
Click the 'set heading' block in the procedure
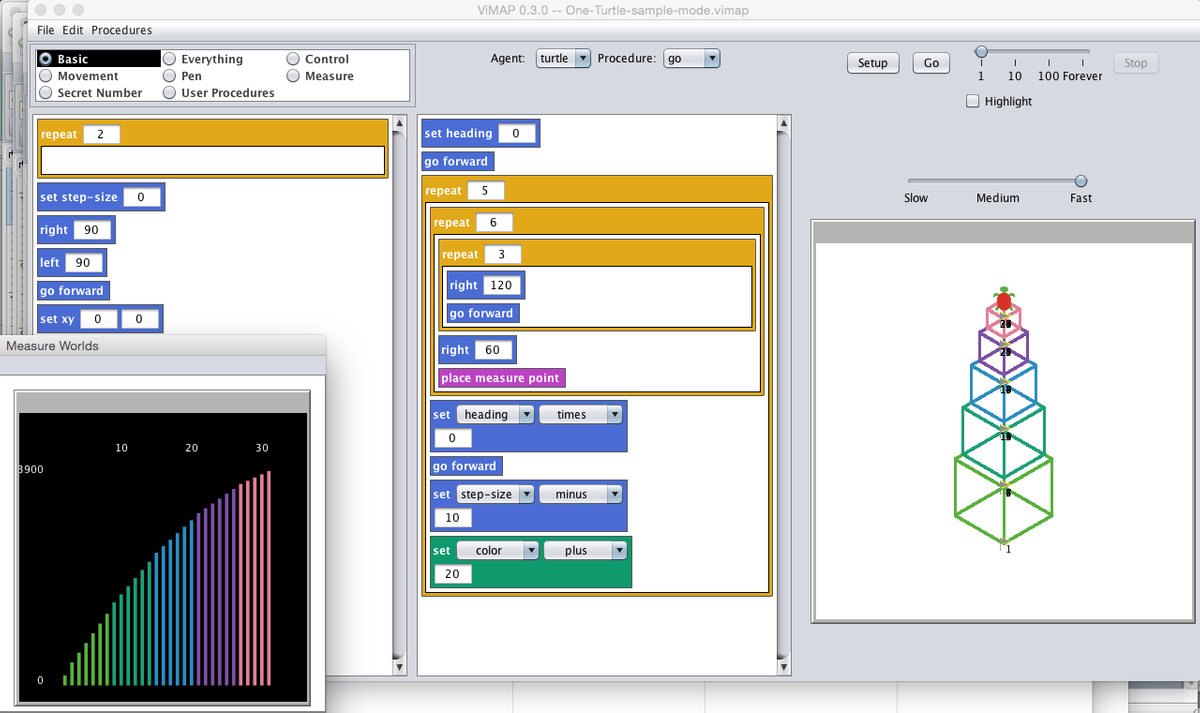[x=481, y=133]
